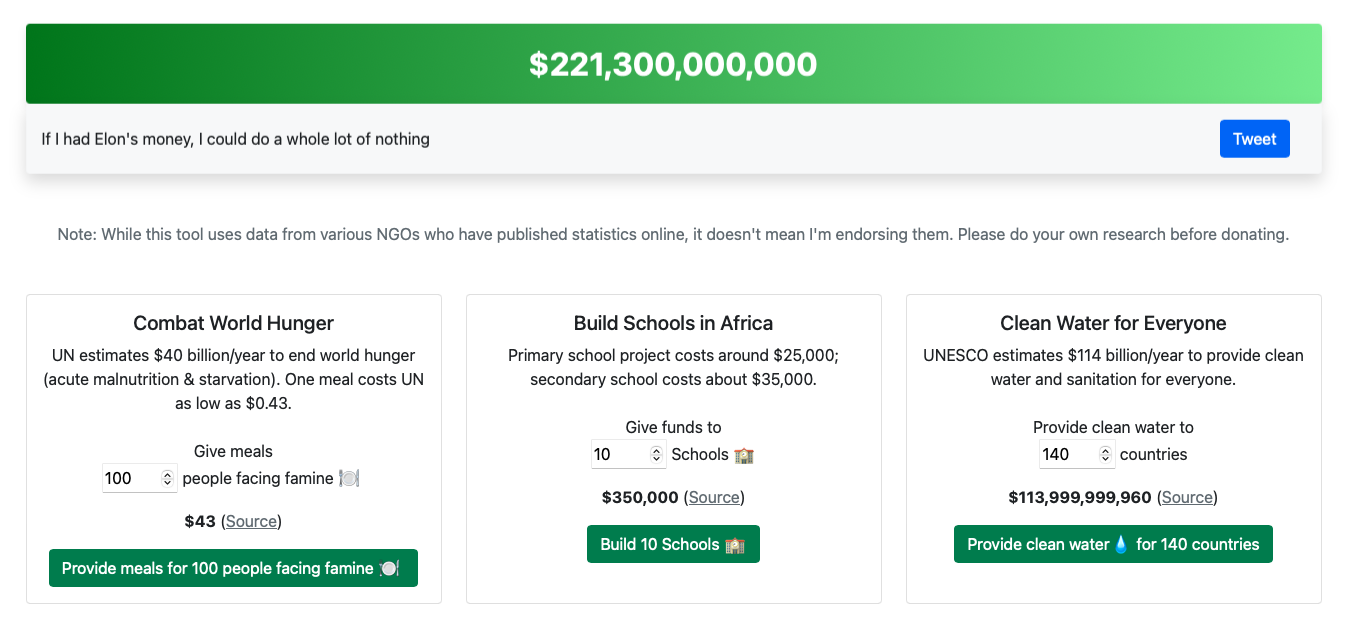Image resolution: width=1350 pixels, height=620 pixels.
Task: Click Provide clean water for 140 countries button
Action: tap(1113, 544)
